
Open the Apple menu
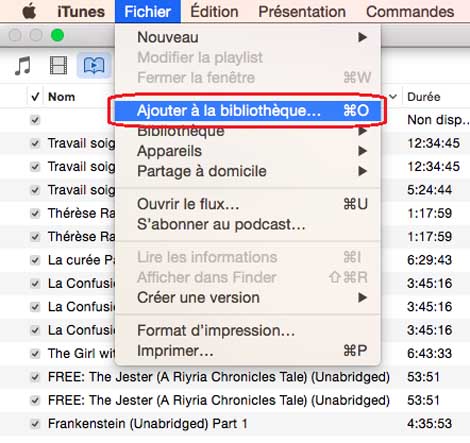(x=30, y=12)
